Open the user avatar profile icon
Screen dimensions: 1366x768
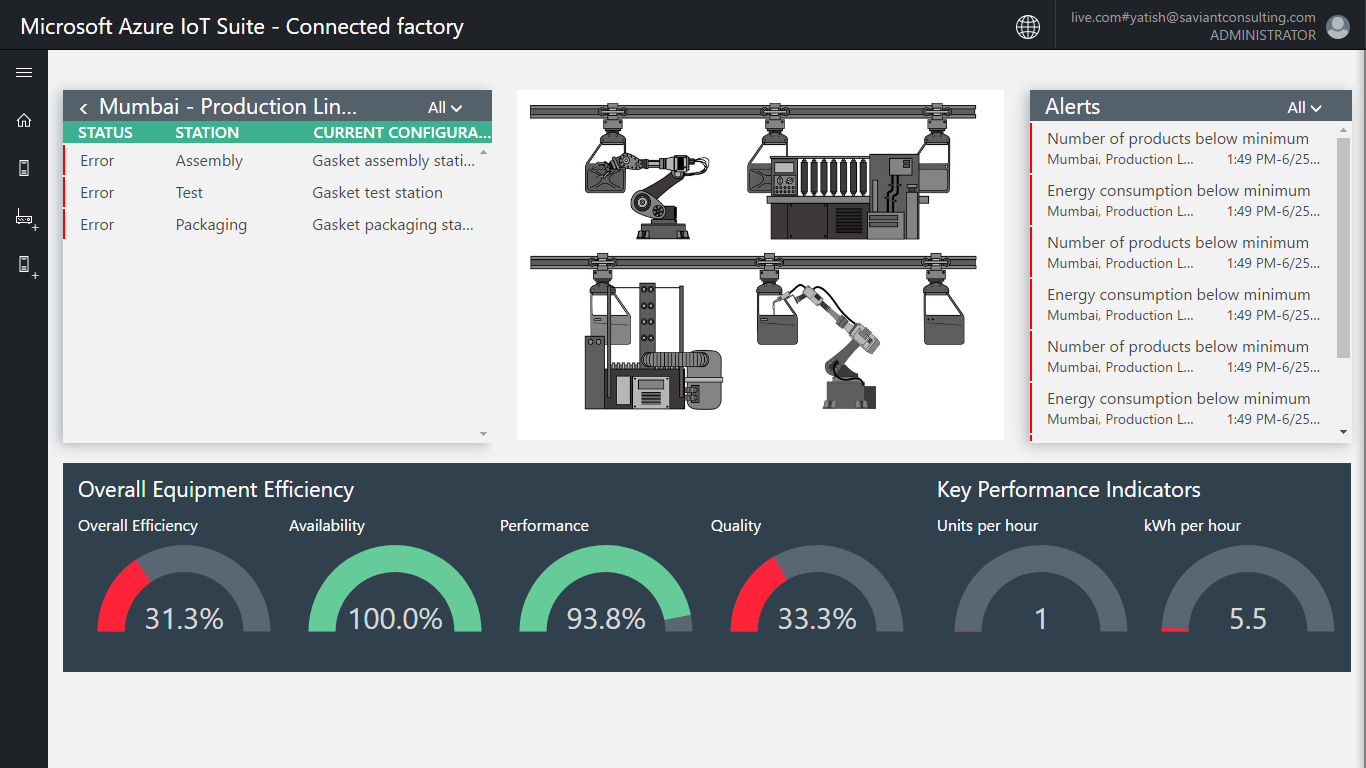pos(1337,27)
